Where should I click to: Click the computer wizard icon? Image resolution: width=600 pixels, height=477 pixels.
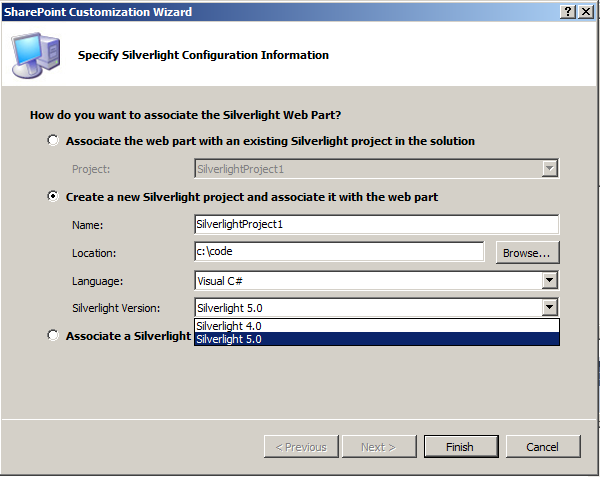point(35,55)
